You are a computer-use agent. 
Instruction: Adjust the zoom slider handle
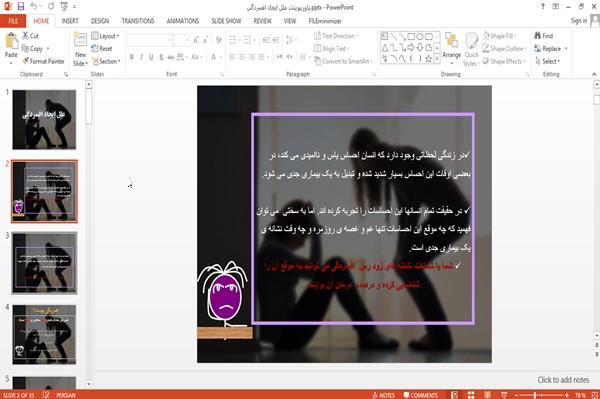pyautogui.click(x=535, y=395)
